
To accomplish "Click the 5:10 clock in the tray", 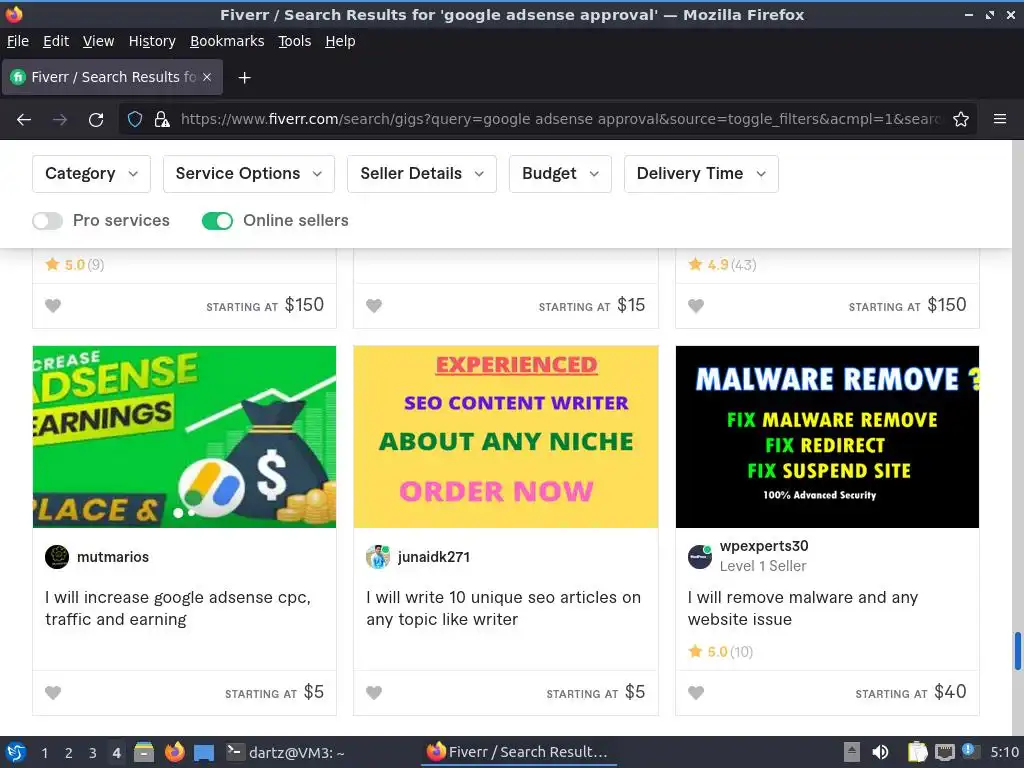I will click(1004, 752).
